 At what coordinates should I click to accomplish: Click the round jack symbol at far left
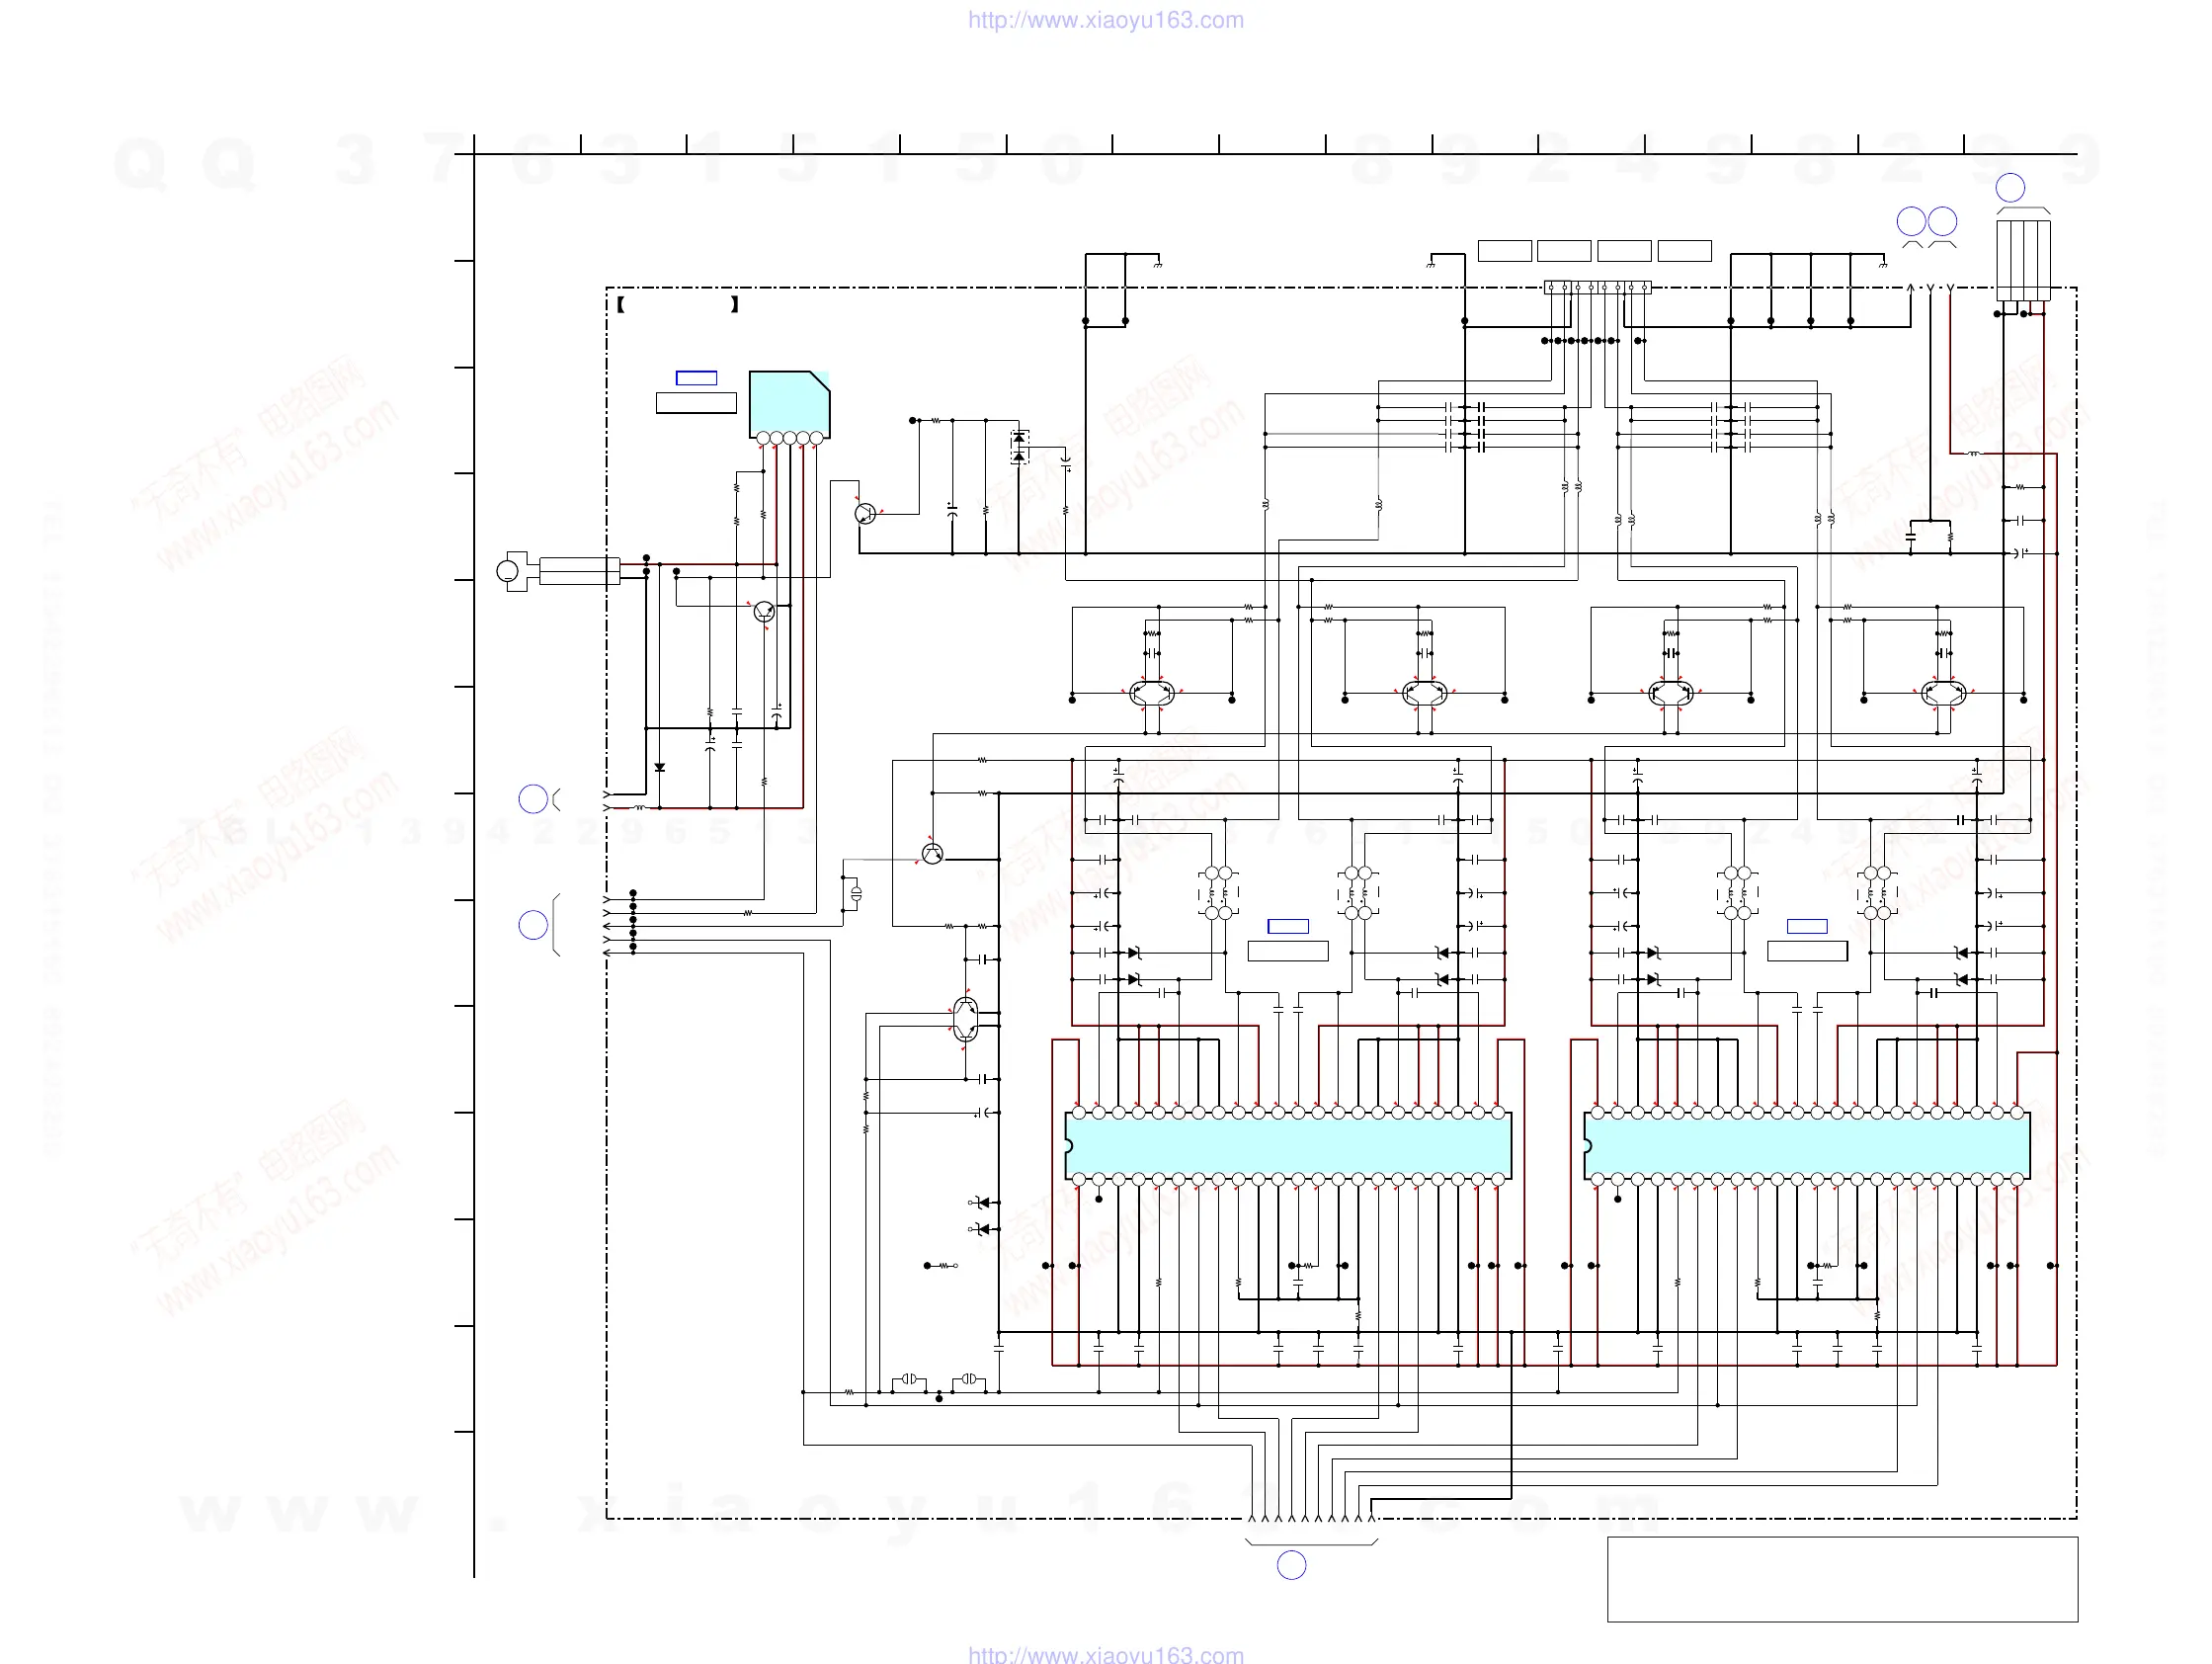click(x=508, y=572)
